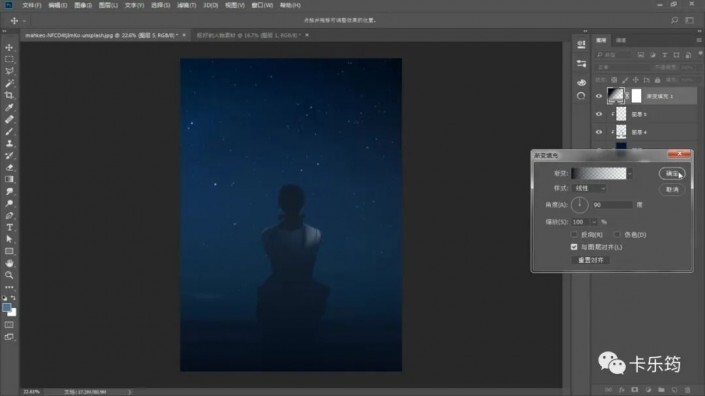Select the Smudge tool
The image size is (705, 396).
click(x=9, y=191)
